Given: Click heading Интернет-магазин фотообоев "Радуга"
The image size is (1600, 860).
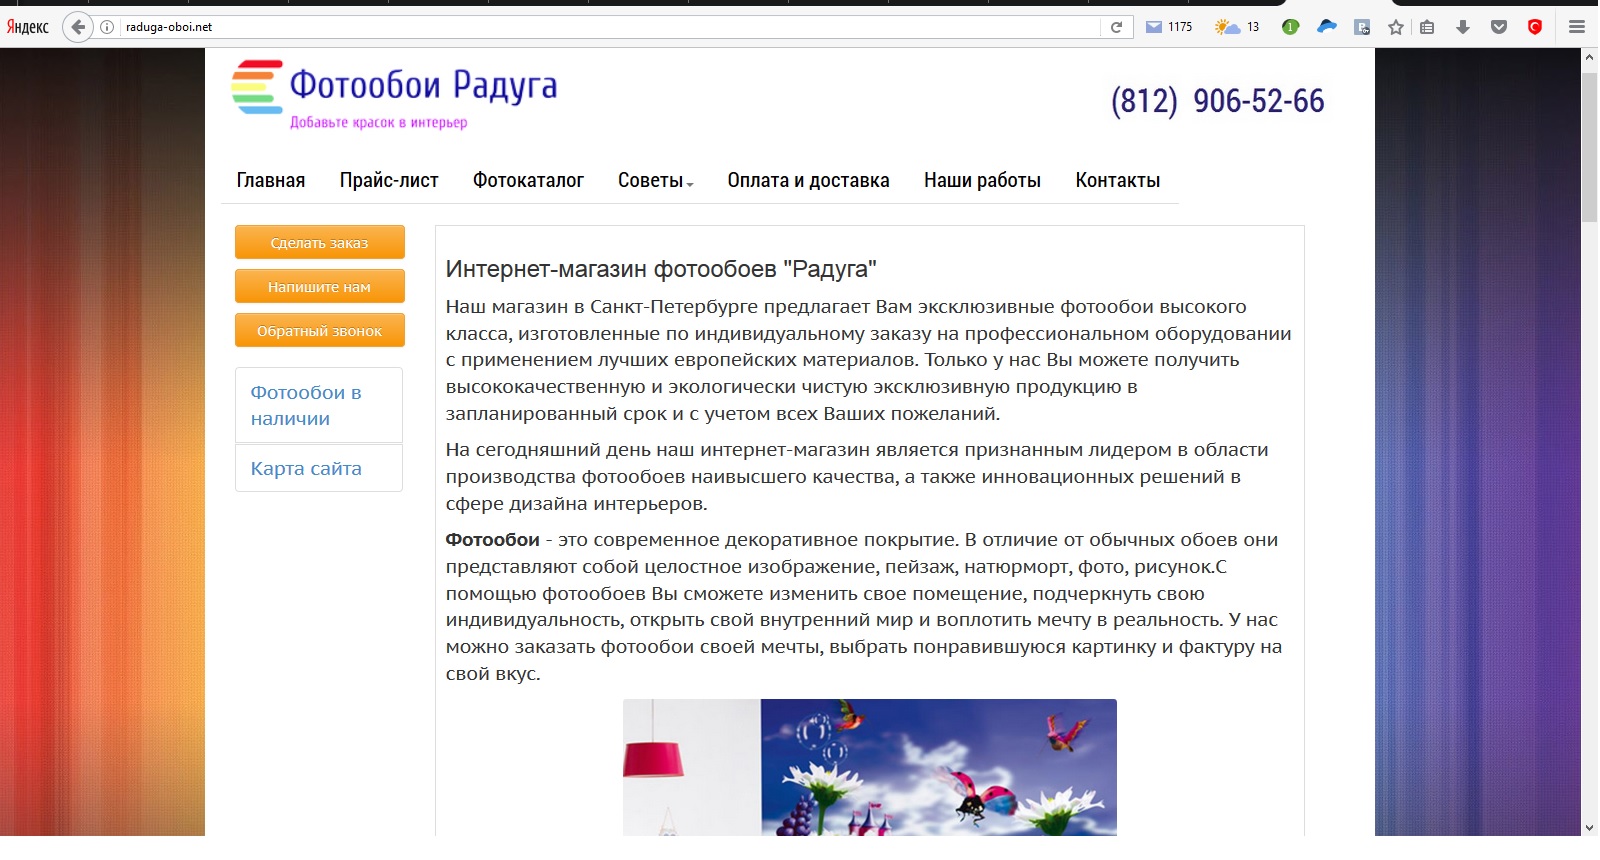Looking at the screenshot, I should (x=661, y=269).
